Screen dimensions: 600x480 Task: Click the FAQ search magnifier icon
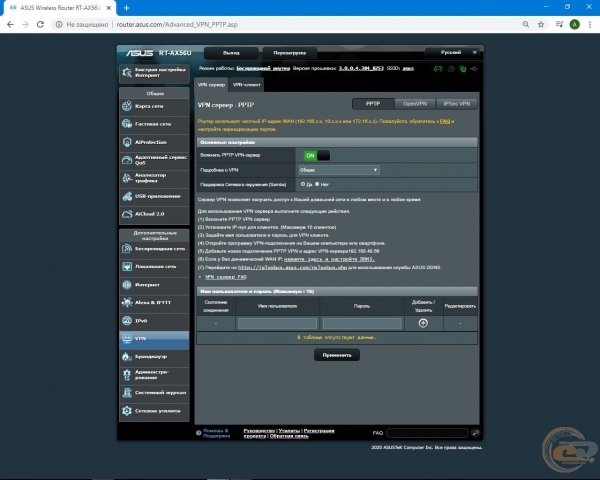coord(475,433)
